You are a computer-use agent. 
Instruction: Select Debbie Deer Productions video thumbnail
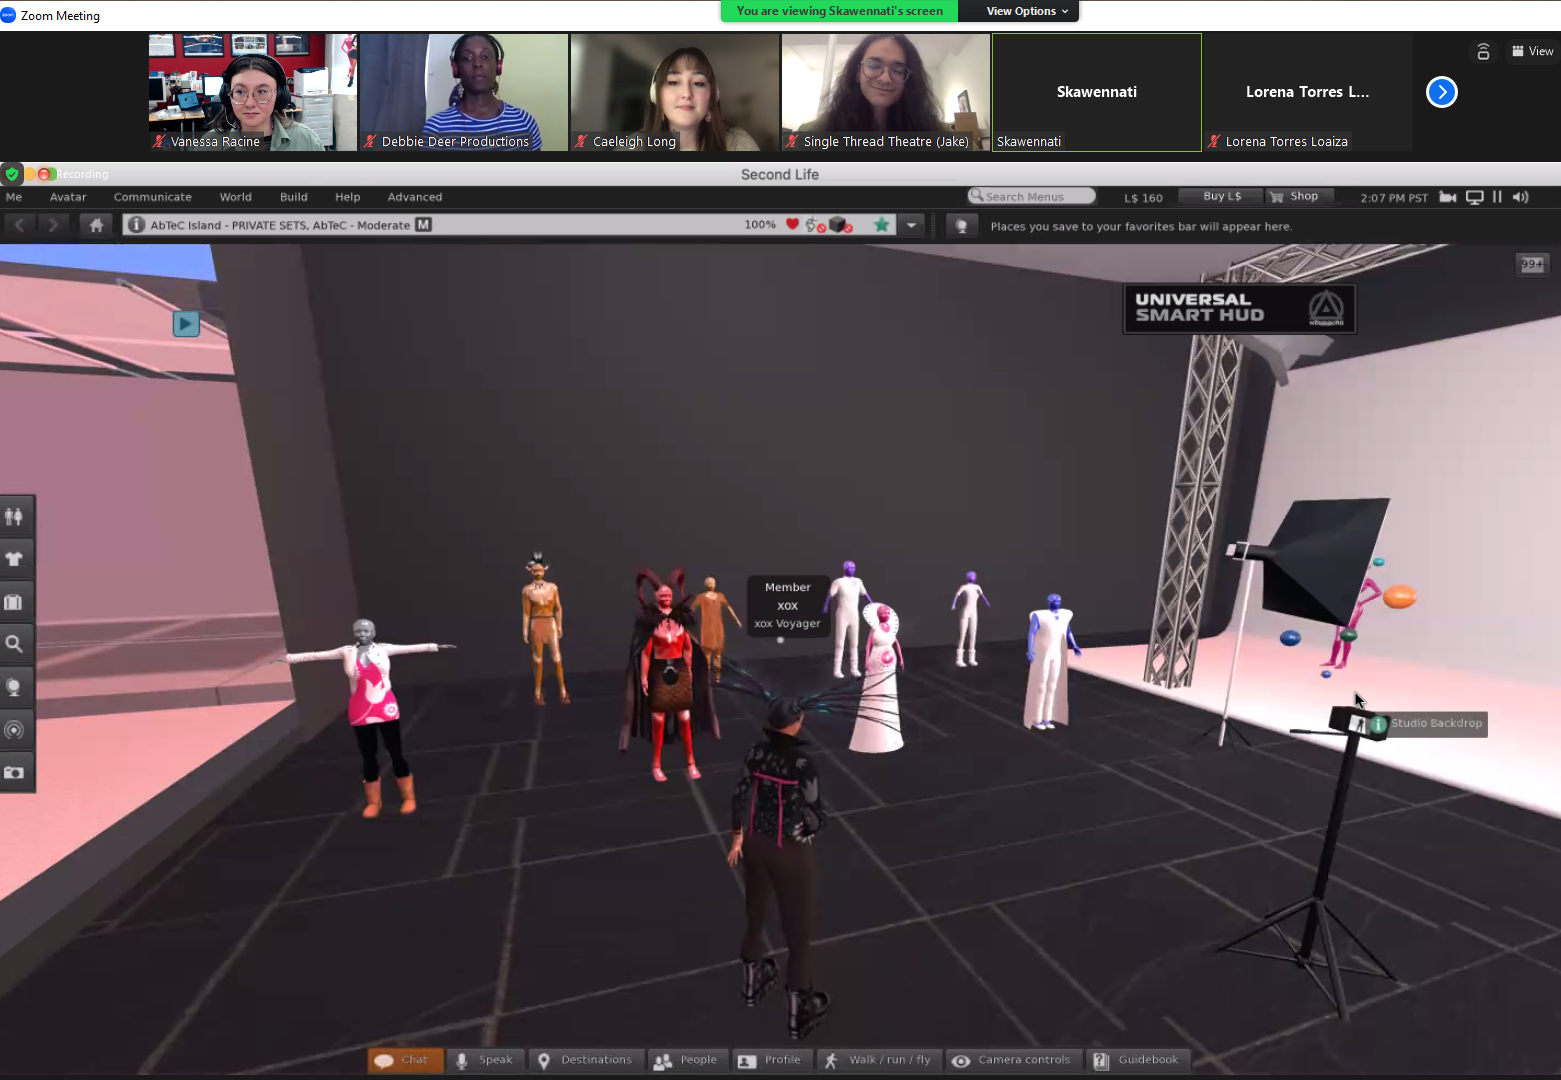coord(464,92)
